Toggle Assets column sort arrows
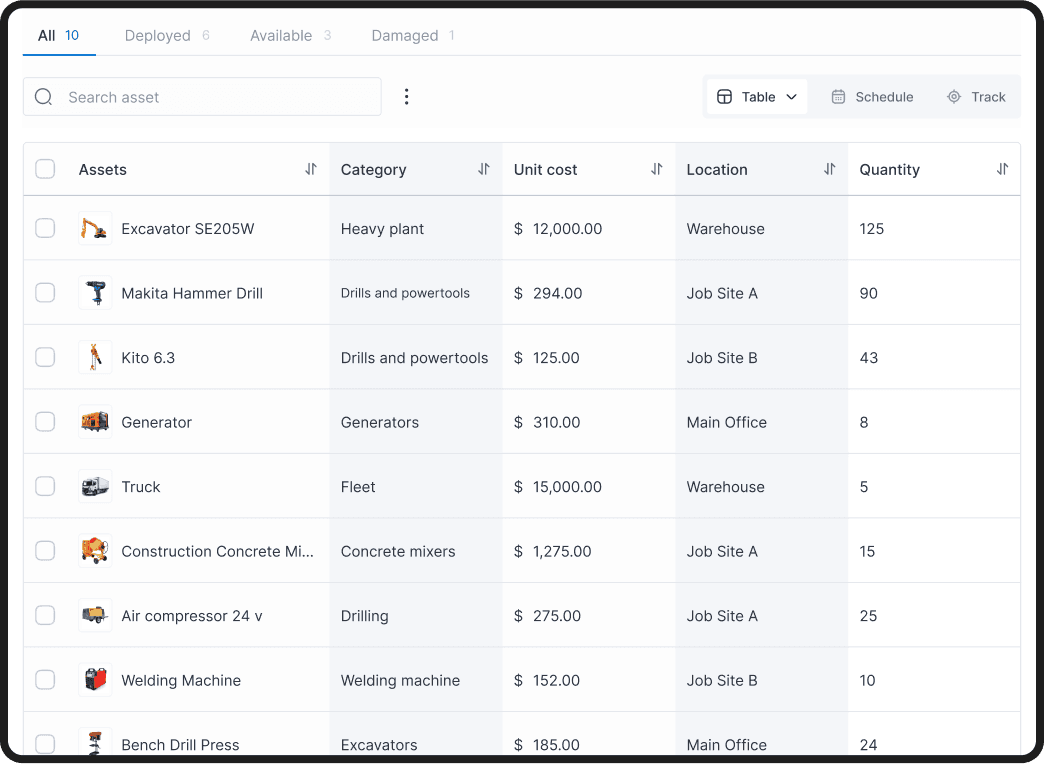The width and height of the screenshot is (1044, 764). click(311, 169)
